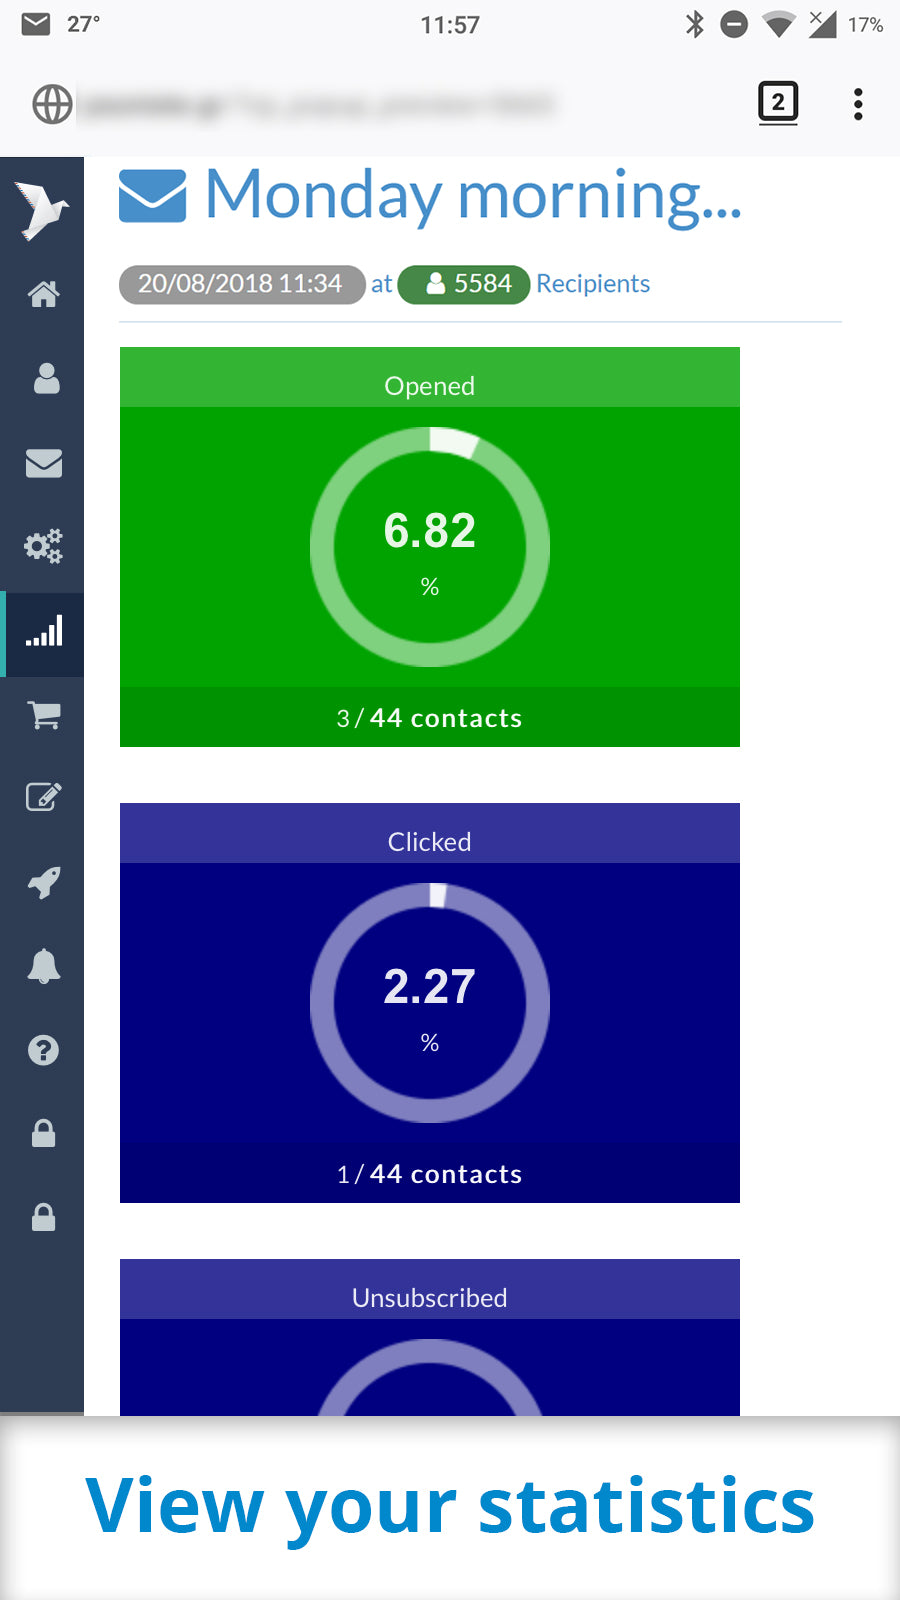Select the compose/edit pencil icon
The height and width of the screenshot is (1600, 900).
click(43, 797)
